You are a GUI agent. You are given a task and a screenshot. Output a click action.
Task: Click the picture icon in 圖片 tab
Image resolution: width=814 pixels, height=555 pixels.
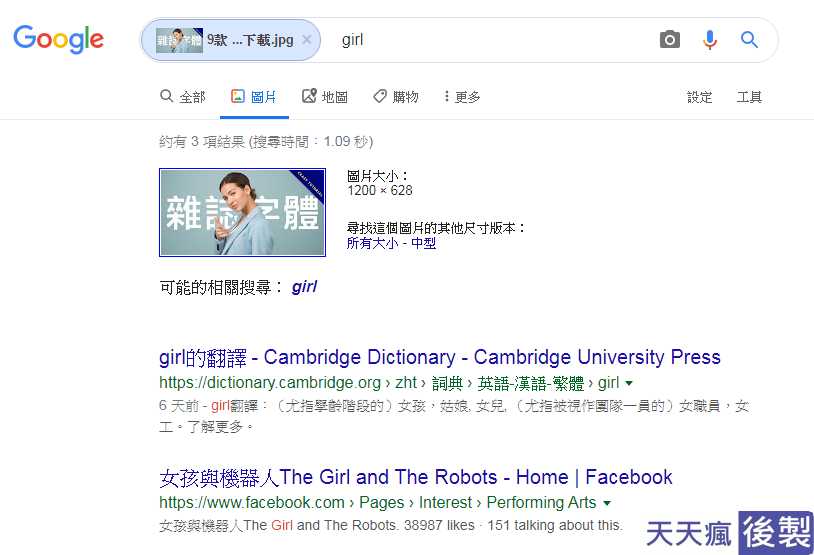[x=238, y=96]
